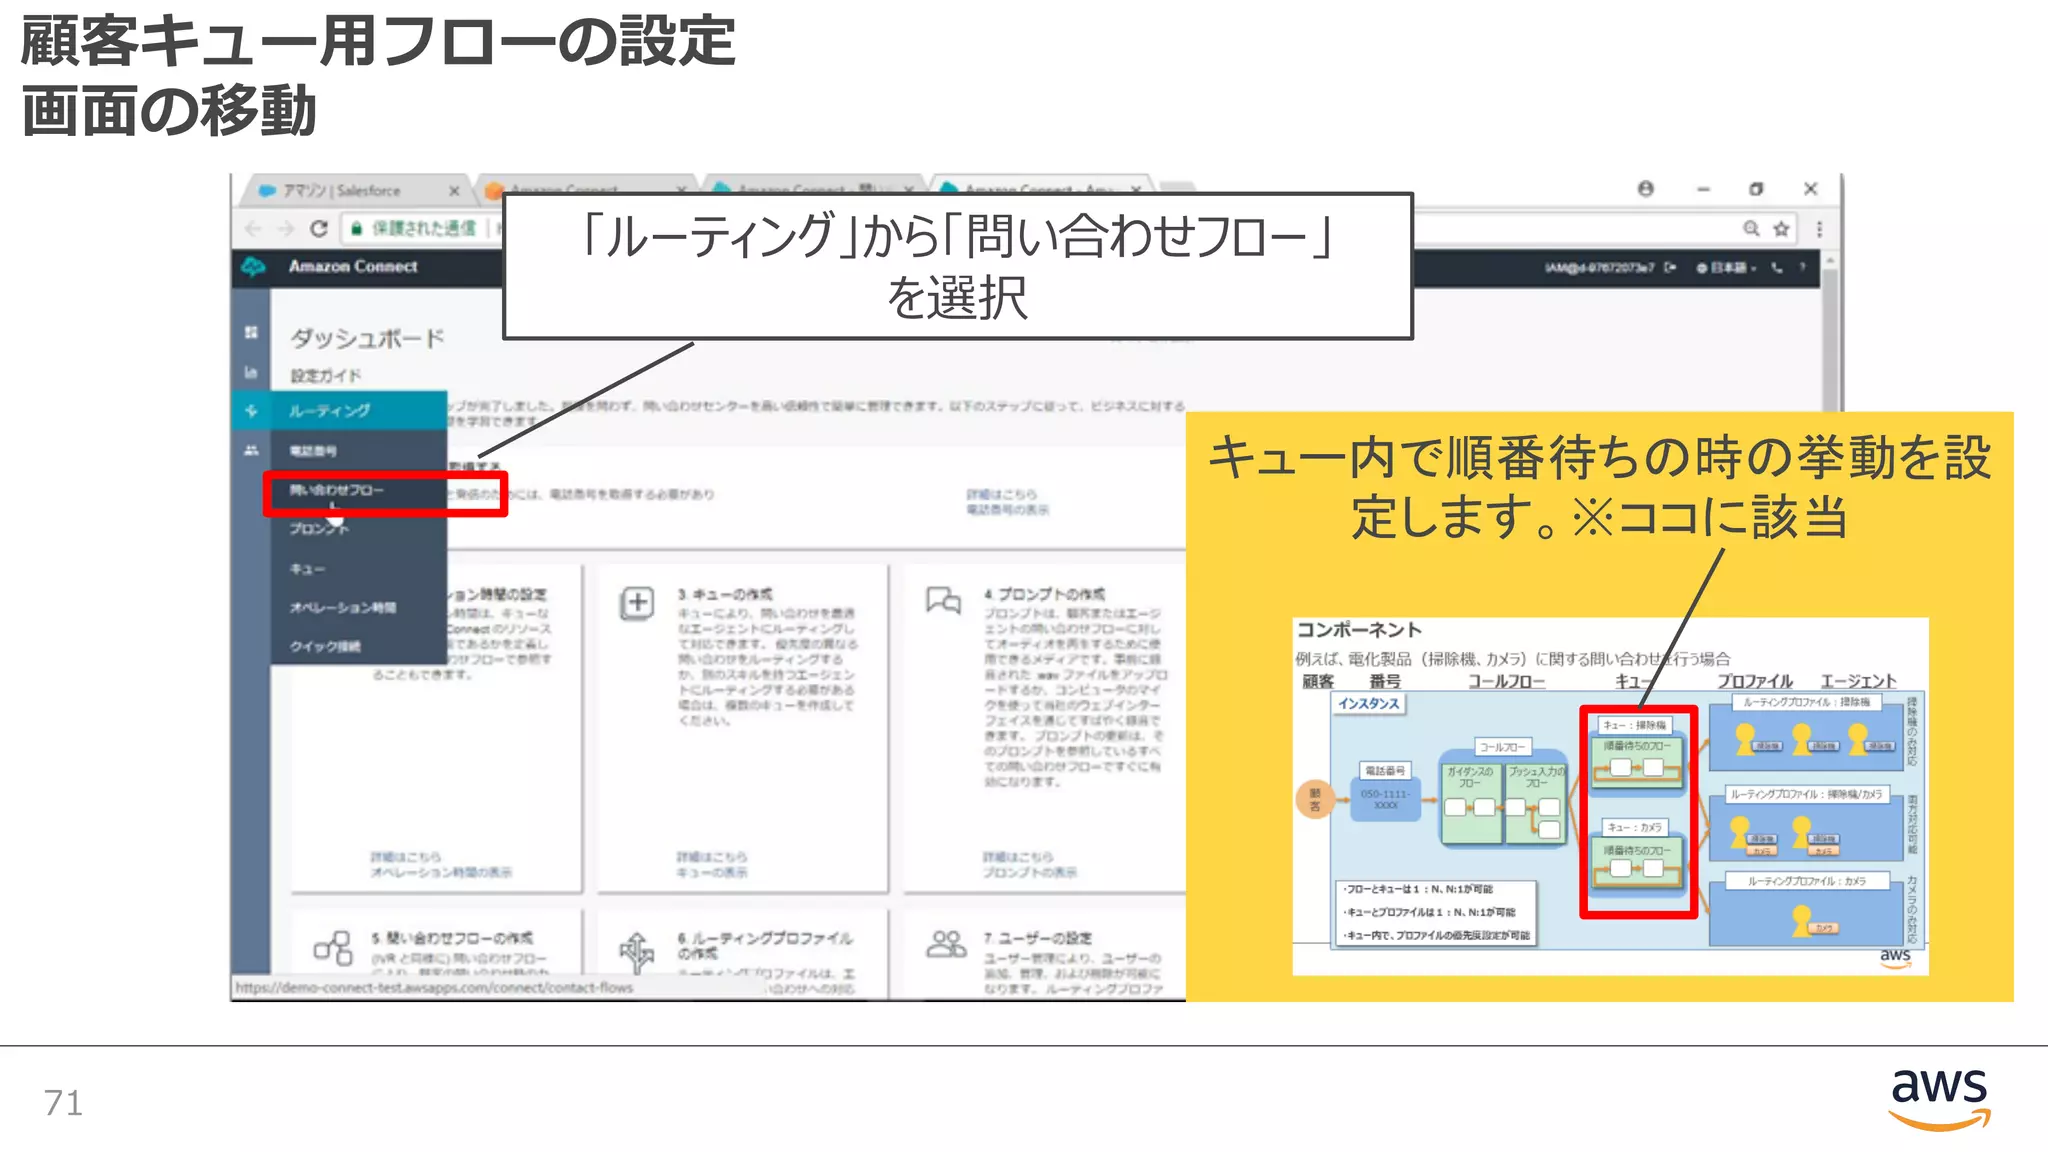
Task: Click the users icon in sidebar
Action: (x=251, y=450)
